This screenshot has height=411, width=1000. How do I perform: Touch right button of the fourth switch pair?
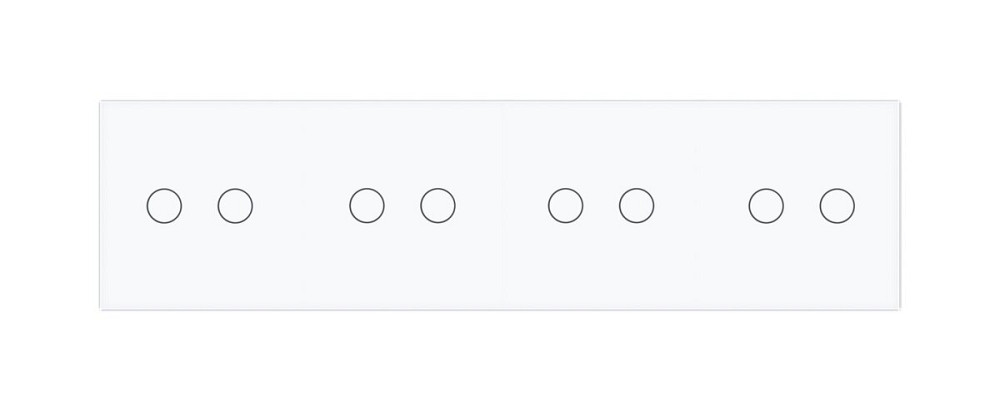(x=837, y=206)
